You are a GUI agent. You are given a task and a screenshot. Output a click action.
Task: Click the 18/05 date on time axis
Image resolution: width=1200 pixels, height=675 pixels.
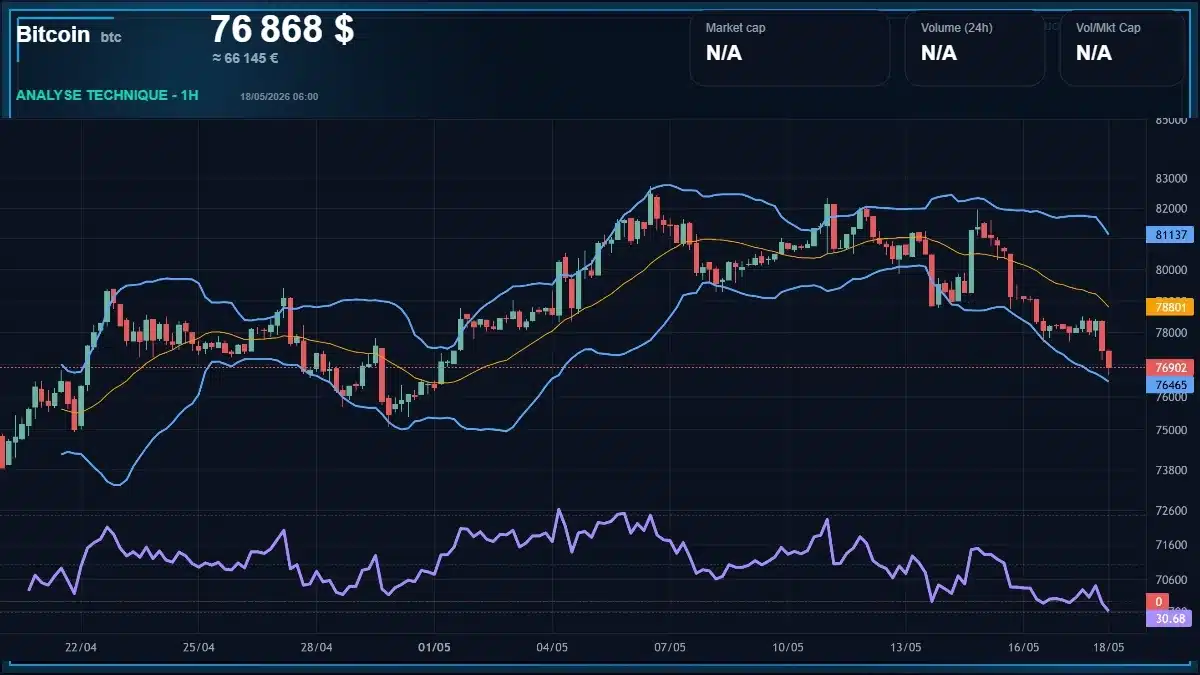(x=1108, y=647)
